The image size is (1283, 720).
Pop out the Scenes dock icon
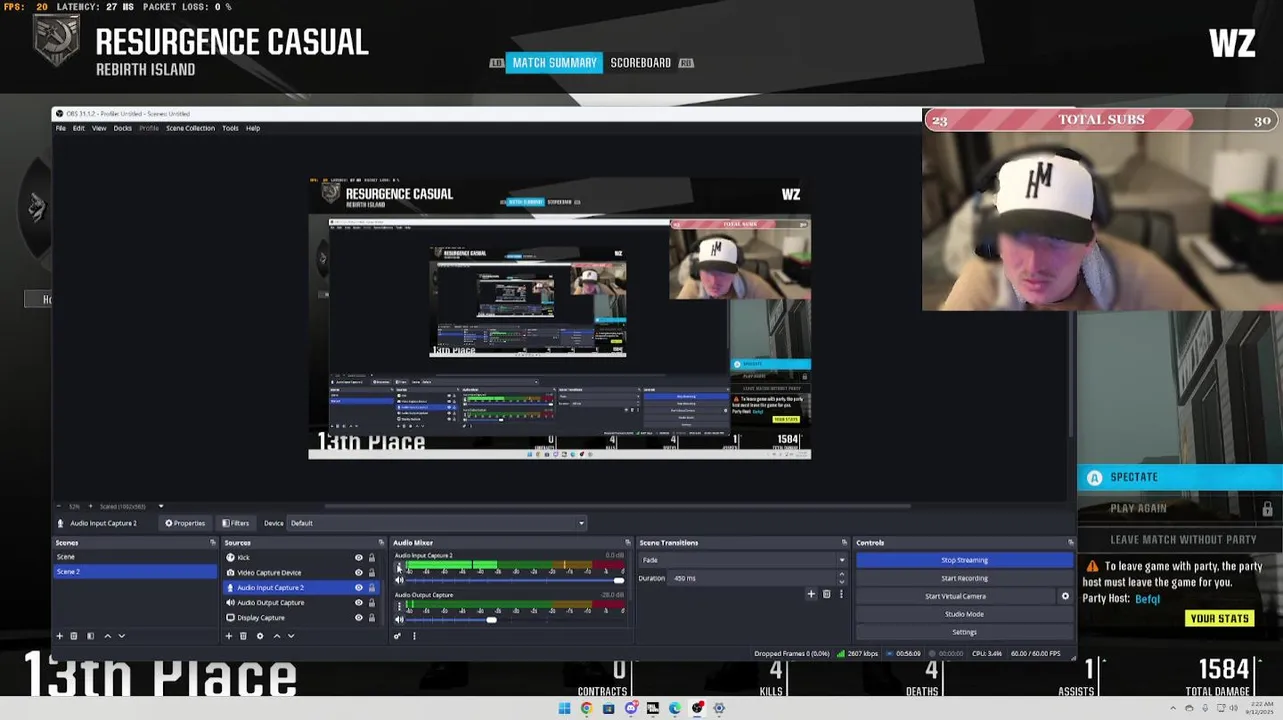[x=212, y=543]
